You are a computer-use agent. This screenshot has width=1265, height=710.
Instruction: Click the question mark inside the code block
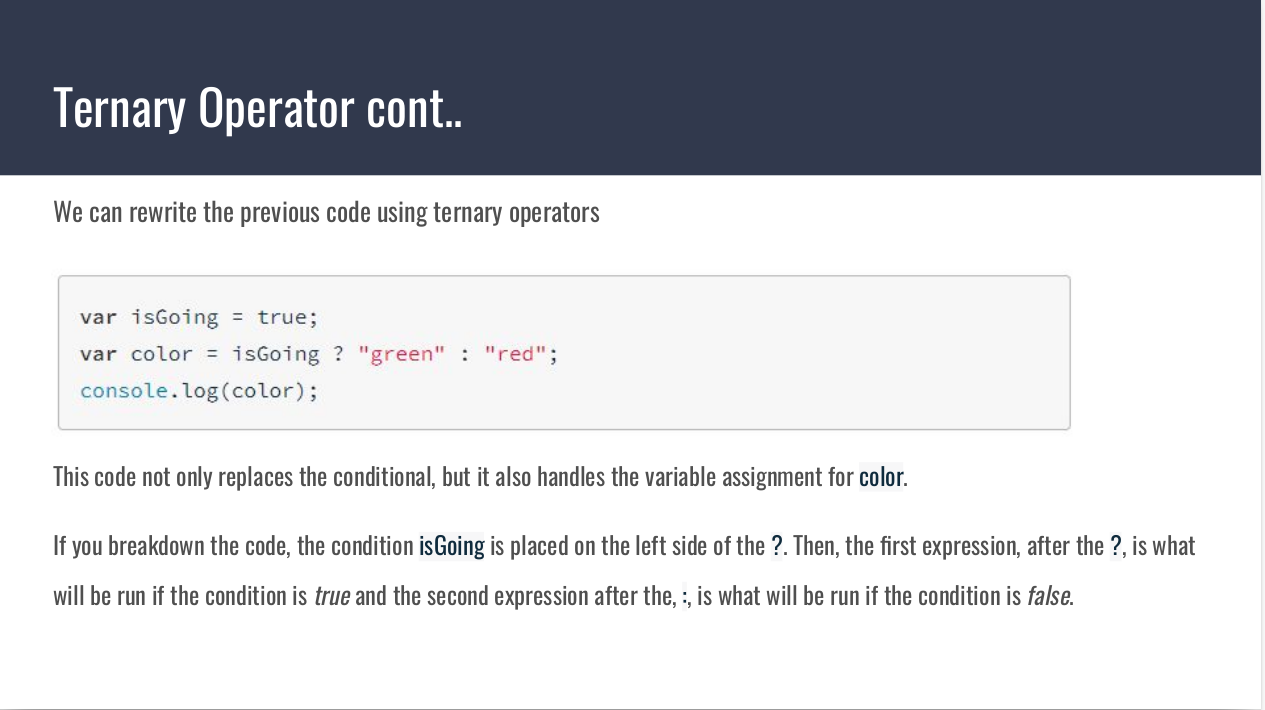click(339, 354)
